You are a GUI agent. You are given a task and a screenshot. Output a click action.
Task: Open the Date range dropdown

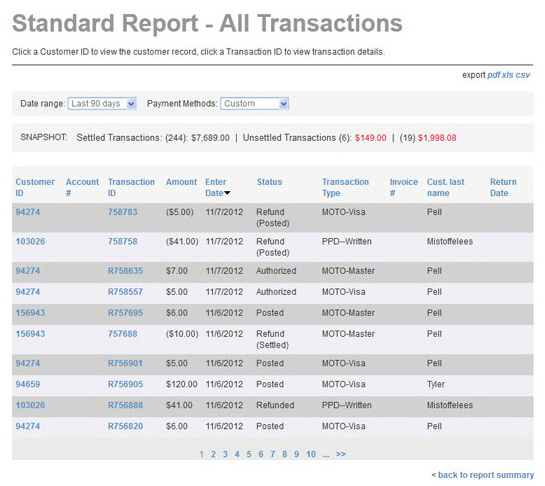[x=102, y=104]
